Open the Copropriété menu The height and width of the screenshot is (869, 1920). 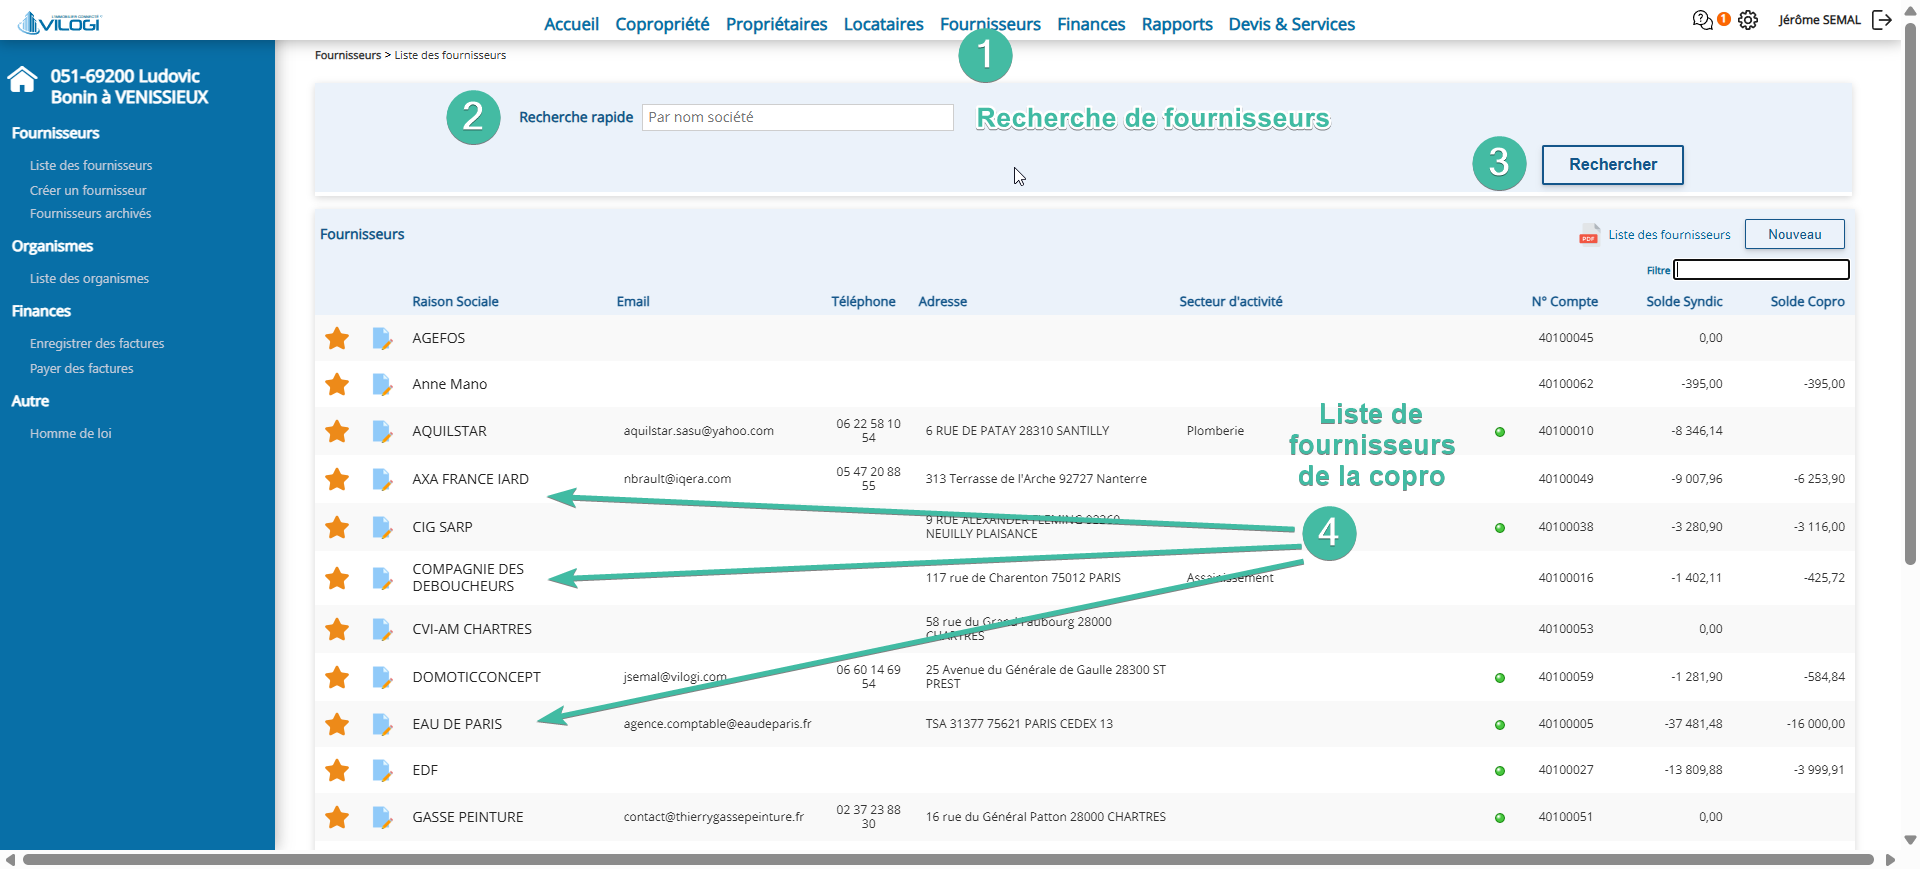(x=662, y=24)
